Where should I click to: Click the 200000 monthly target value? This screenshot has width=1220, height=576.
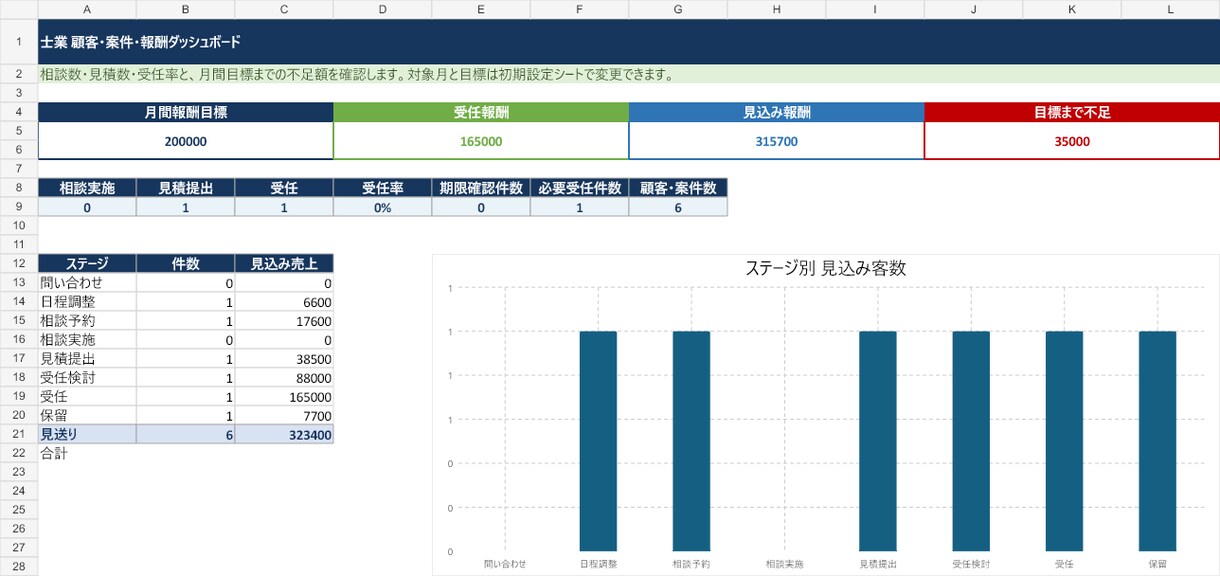(185, 141)
